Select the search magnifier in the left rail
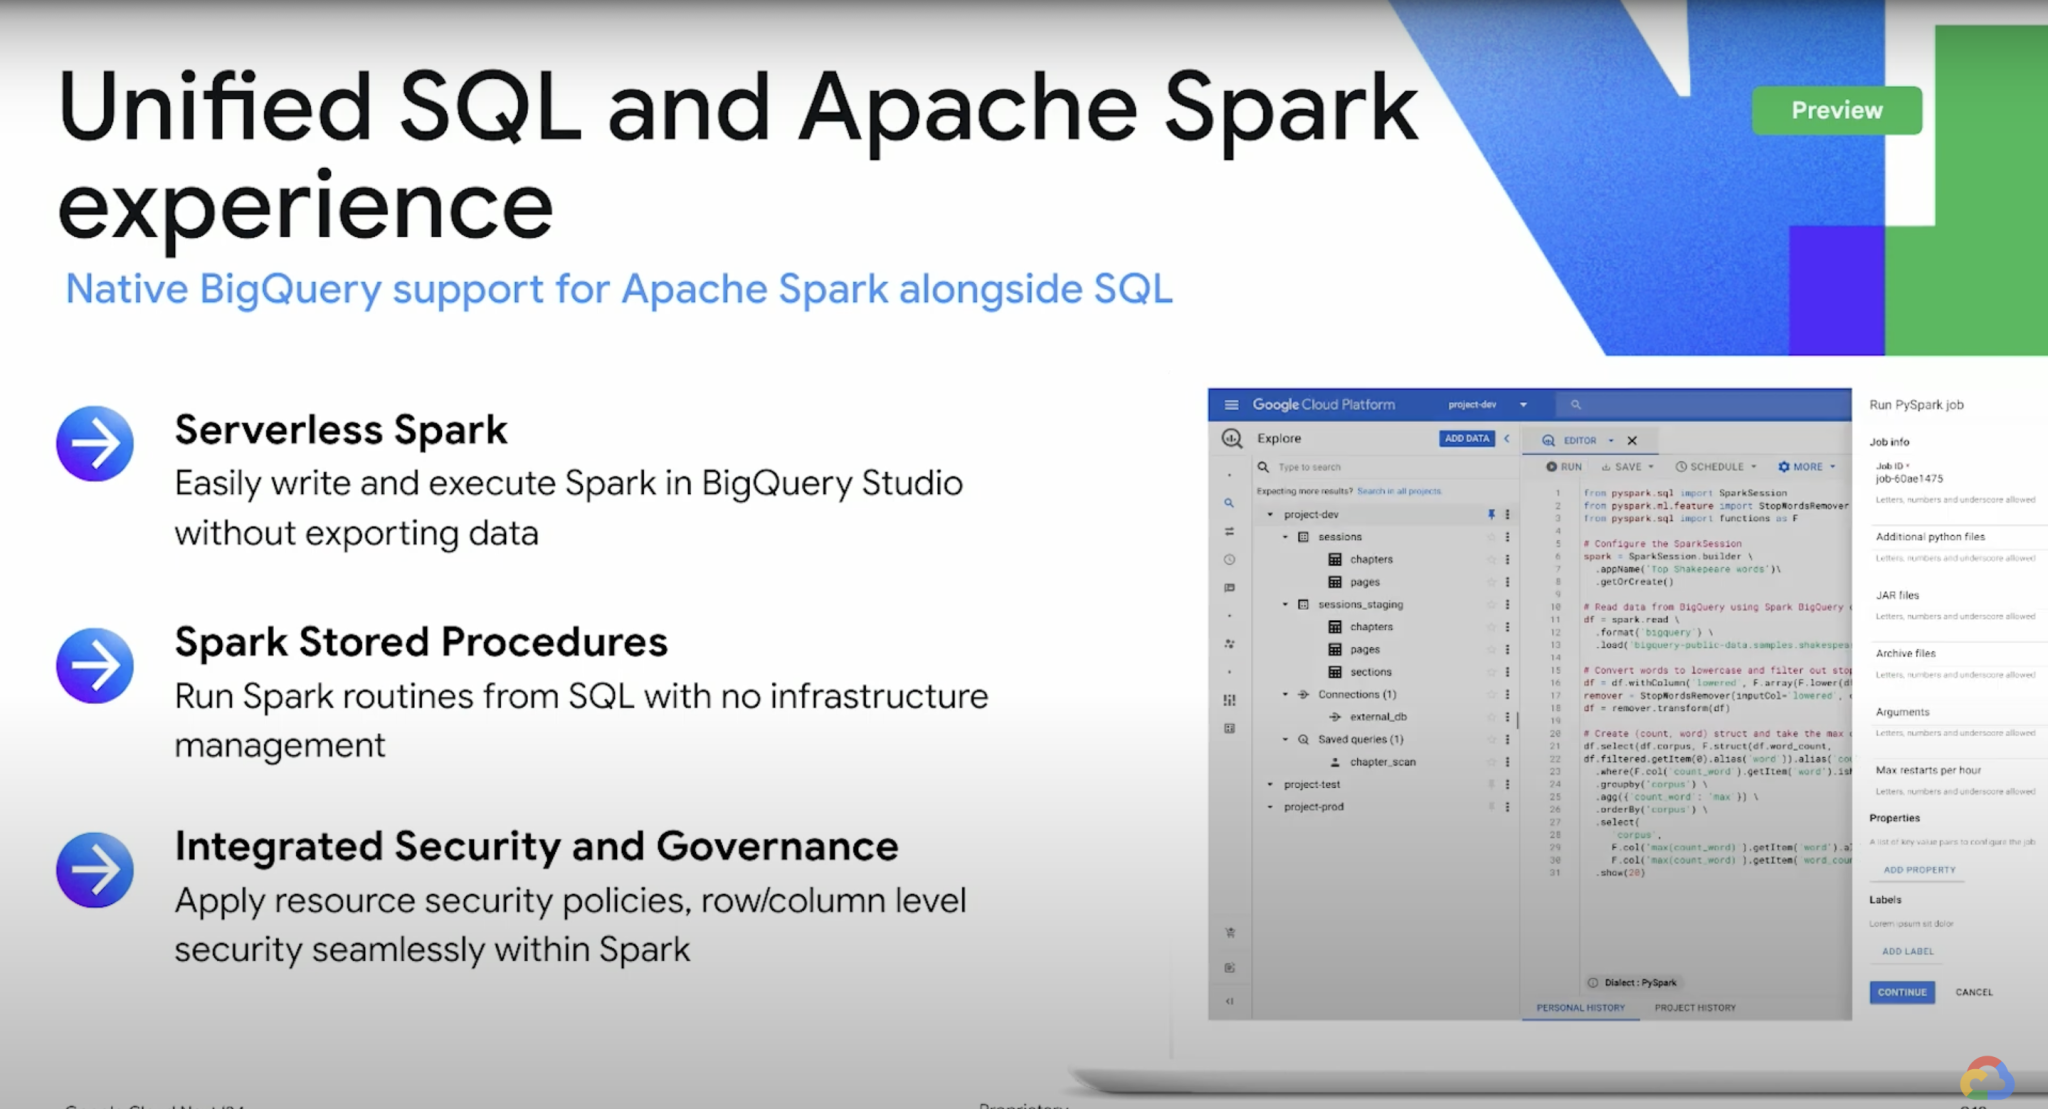 1230,503
